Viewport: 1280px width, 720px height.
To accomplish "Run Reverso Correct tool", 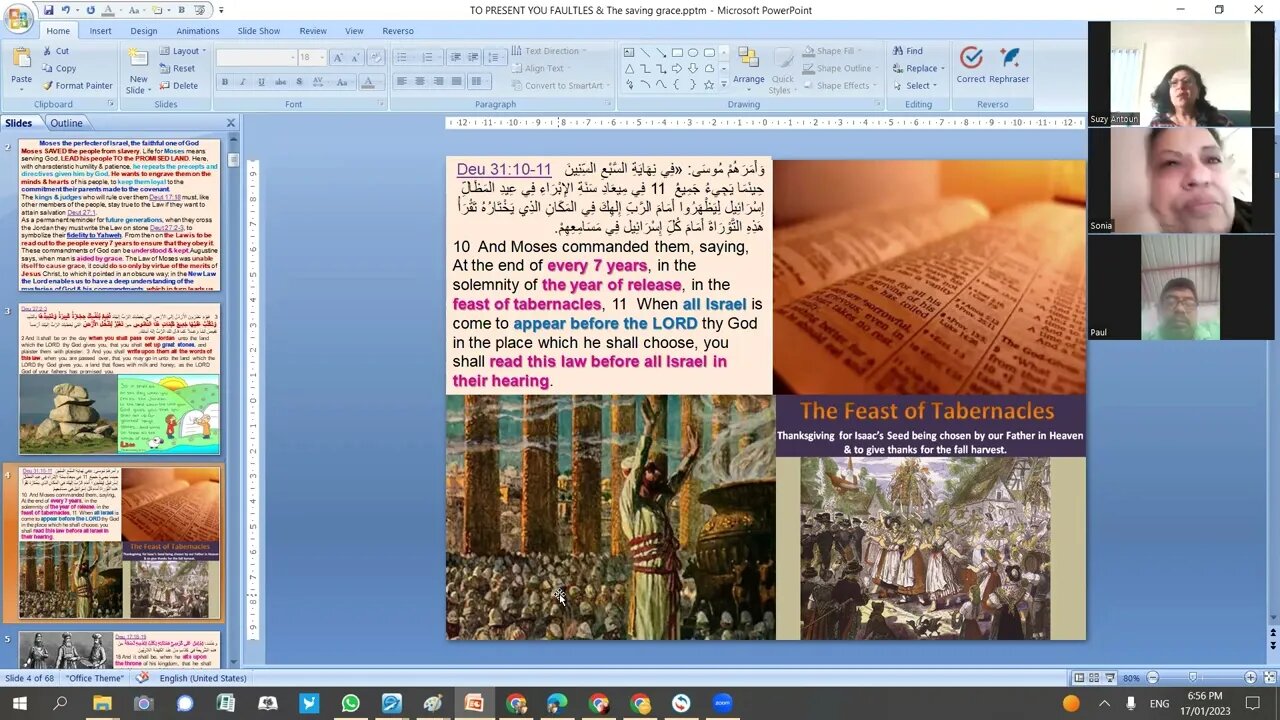I will pos(971,65).
